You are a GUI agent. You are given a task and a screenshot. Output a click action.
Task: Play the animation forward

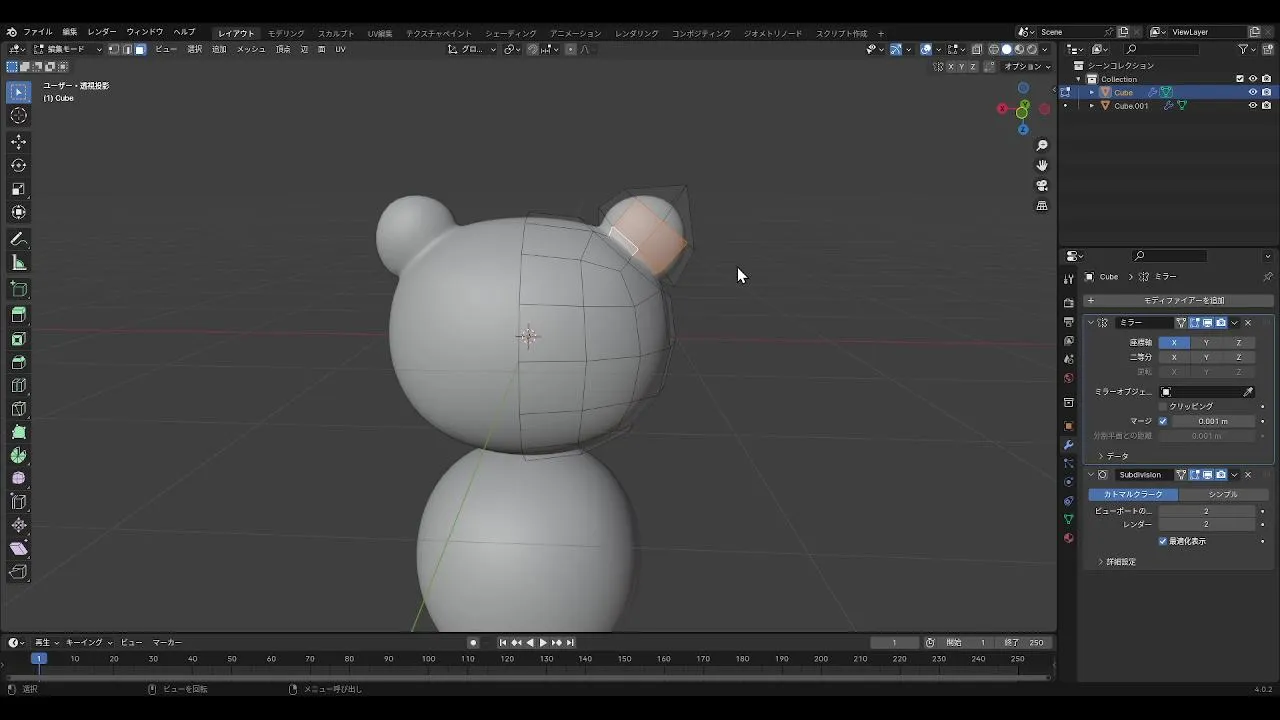point(543,643)
